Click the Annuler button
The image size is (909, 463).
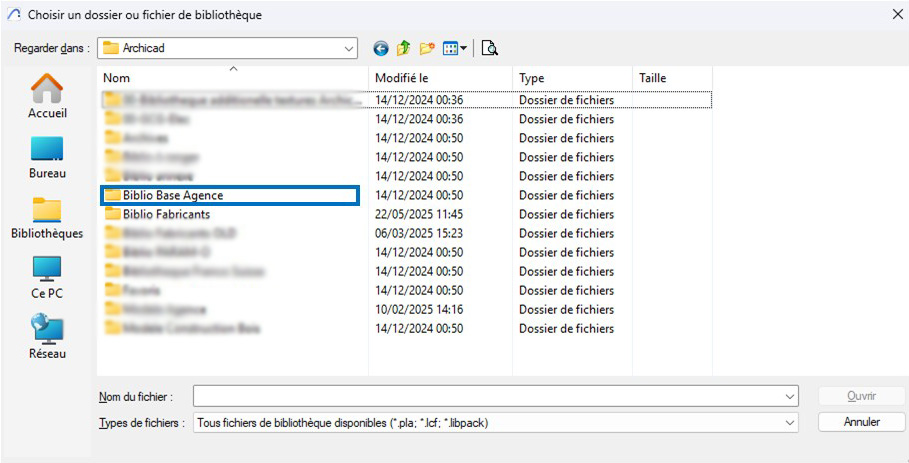pos(861,422)
